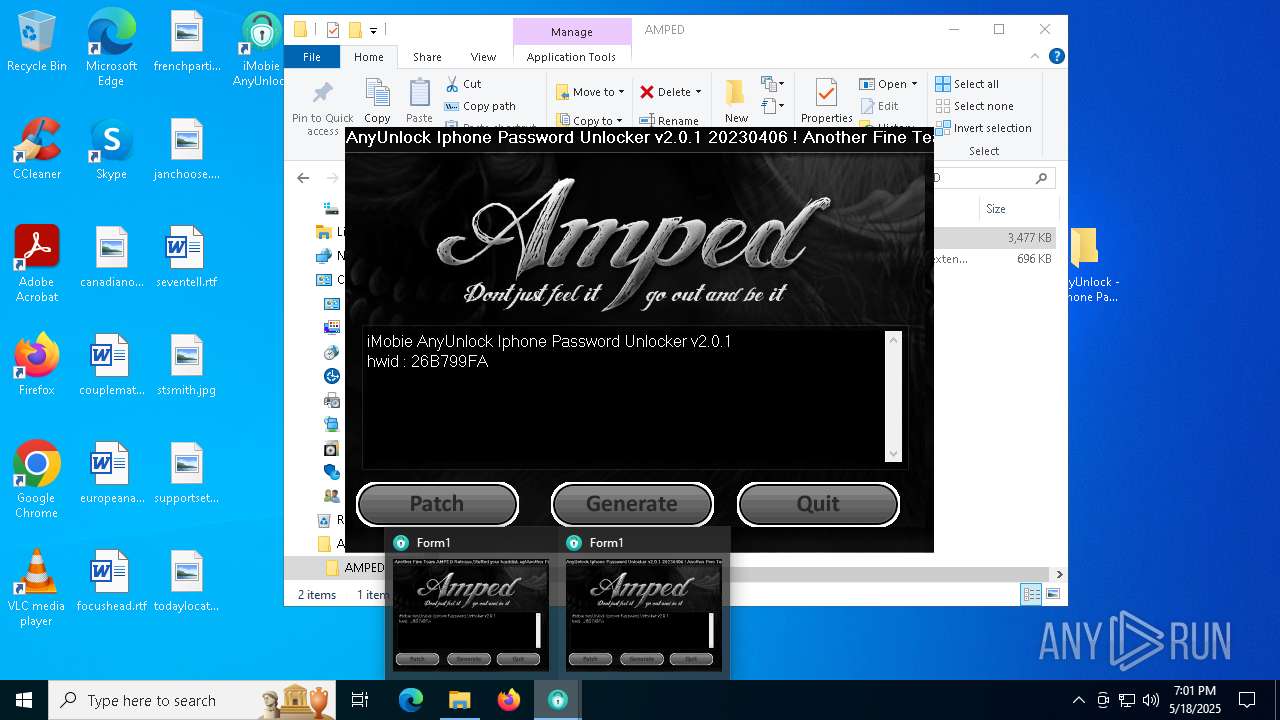This screenshot has width=1280, height=720.
Task: Open Firefox taskbar icon
Action: pyautogui.click(x=509, y=700)
